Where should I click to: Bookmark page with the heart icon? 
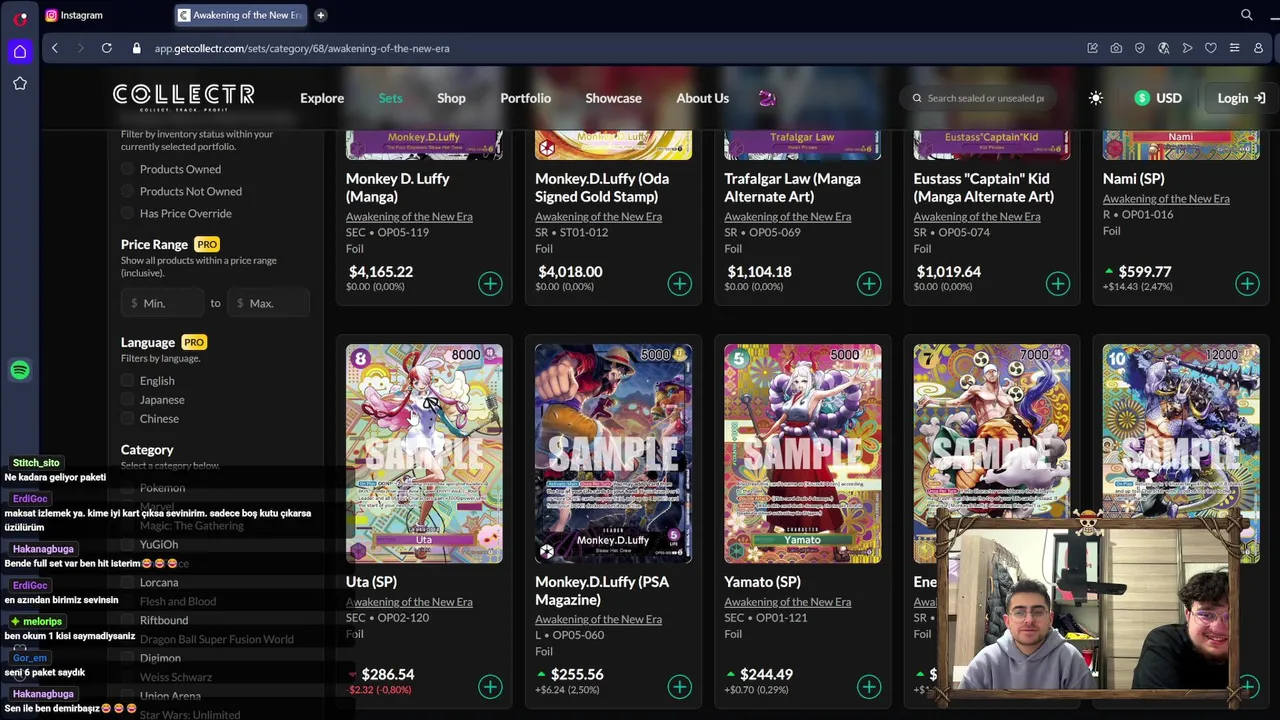(x=1210, y=48)
